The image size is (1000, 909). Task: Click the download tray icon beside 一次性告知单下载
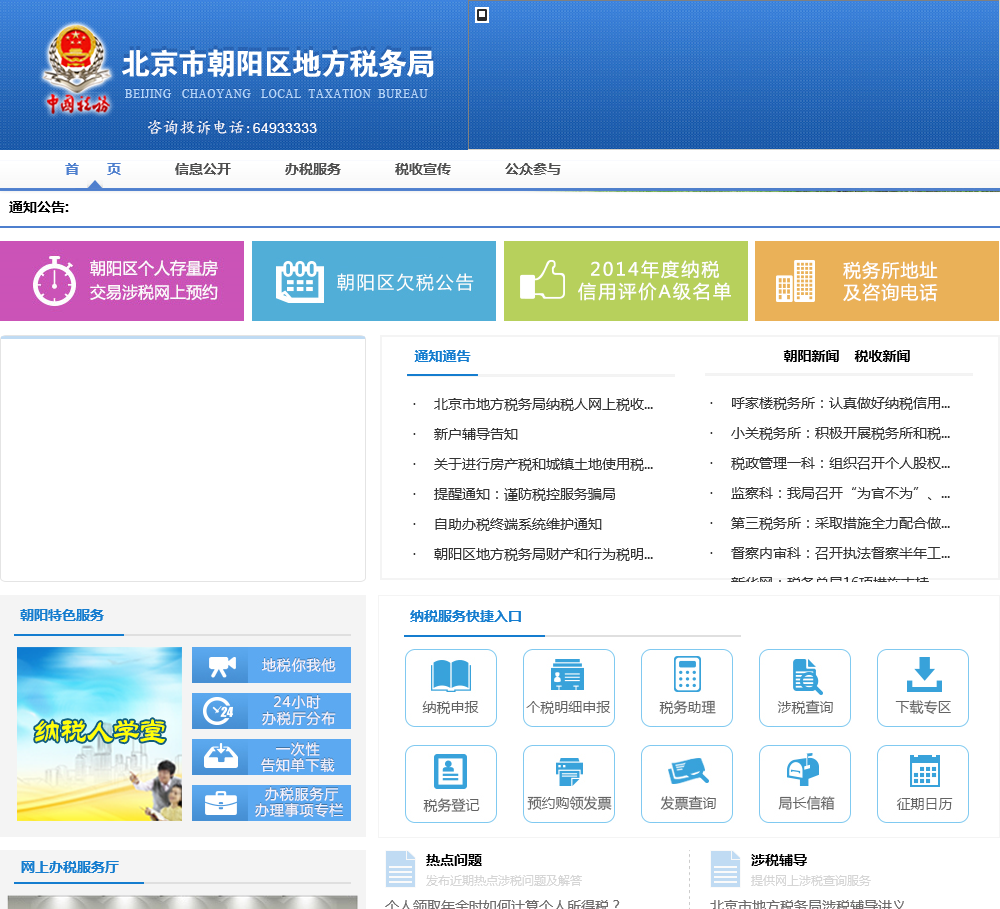(x=221, y=757)
